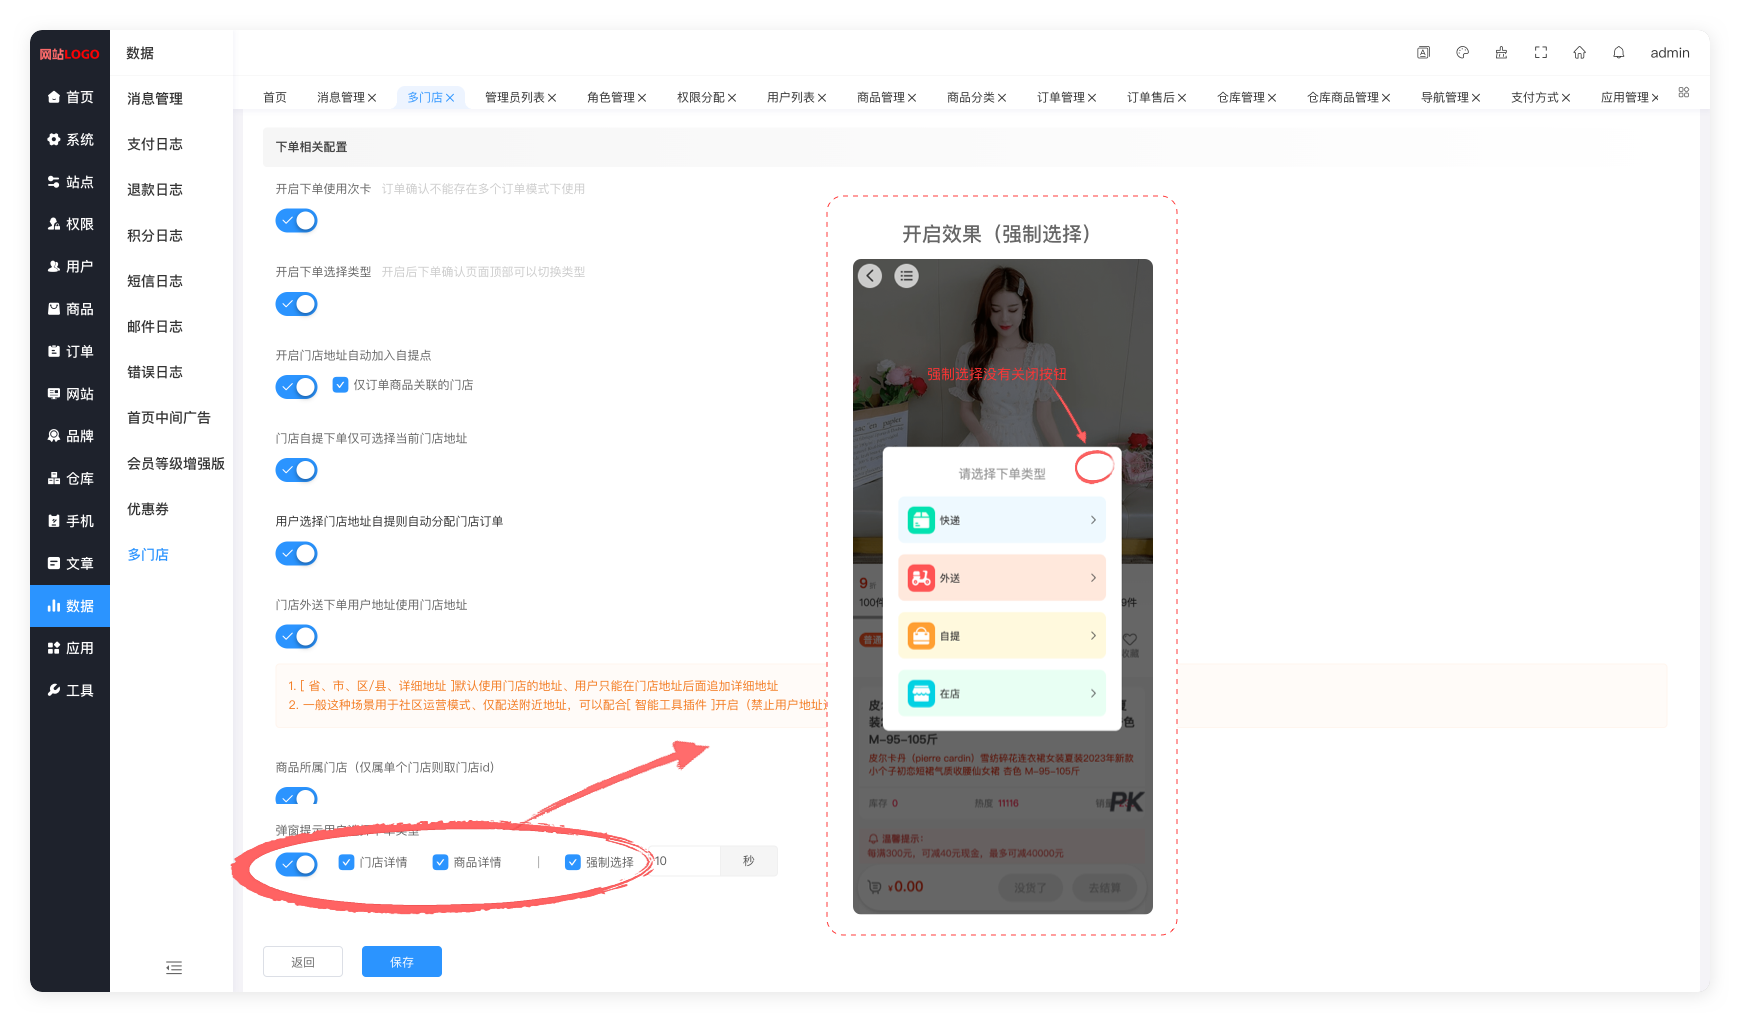Collapse the sidebar using the fold icon
This screenshot has width=1740, height=1022.
[174, 967]
